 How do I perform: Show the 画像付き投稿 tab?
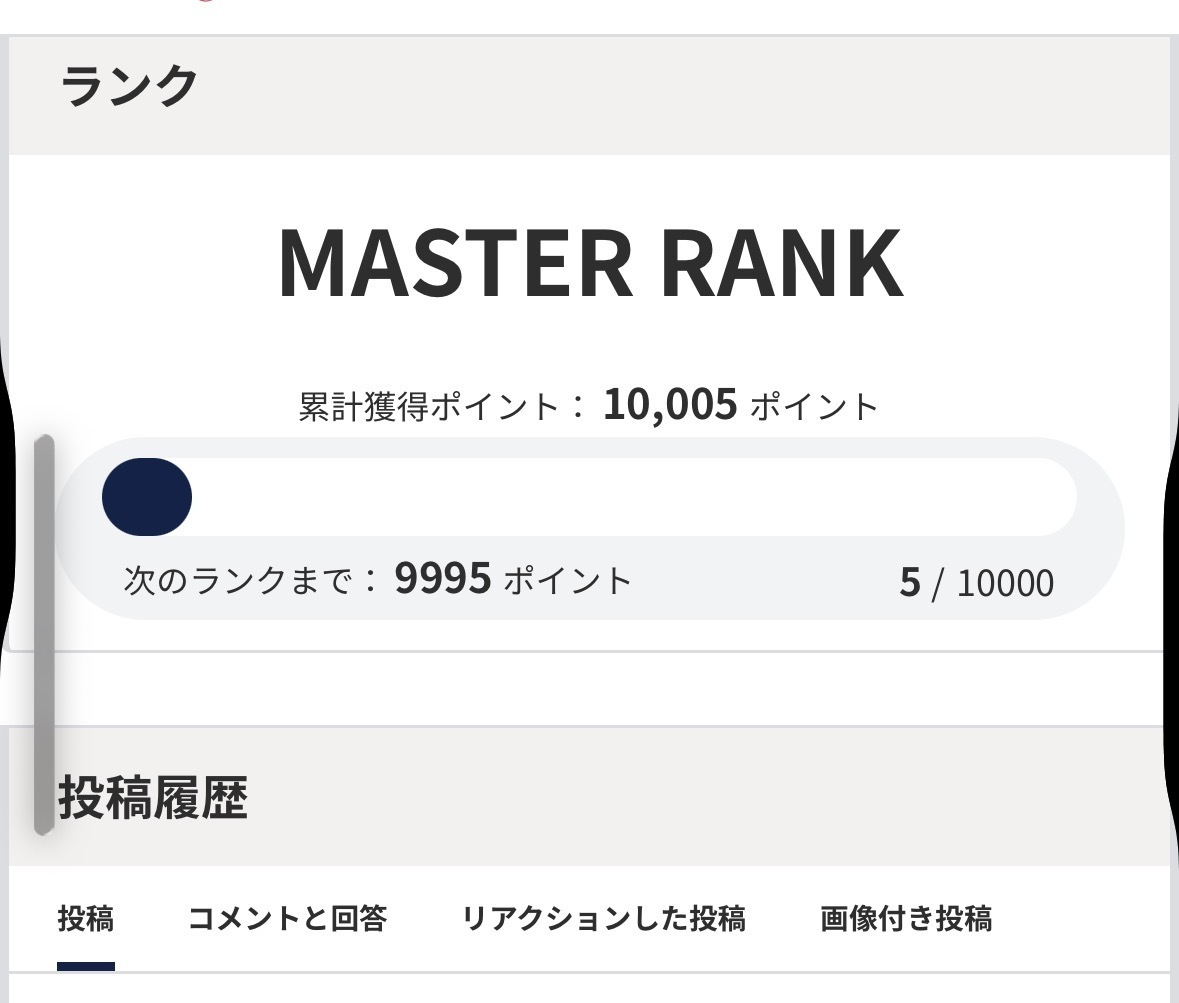(906, 918)
